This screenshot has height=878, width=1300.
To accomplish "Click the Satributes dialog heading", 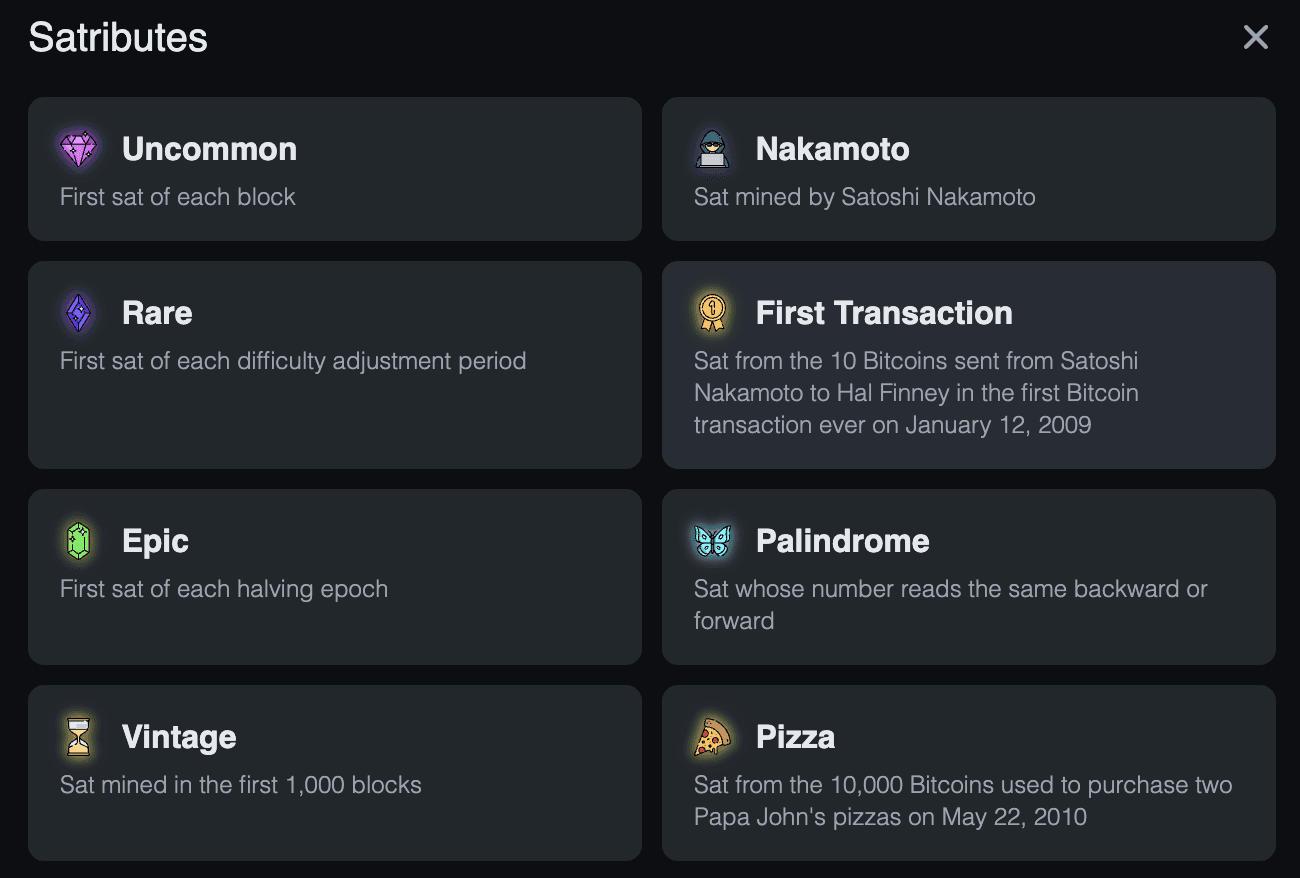I will coord(118,38).
